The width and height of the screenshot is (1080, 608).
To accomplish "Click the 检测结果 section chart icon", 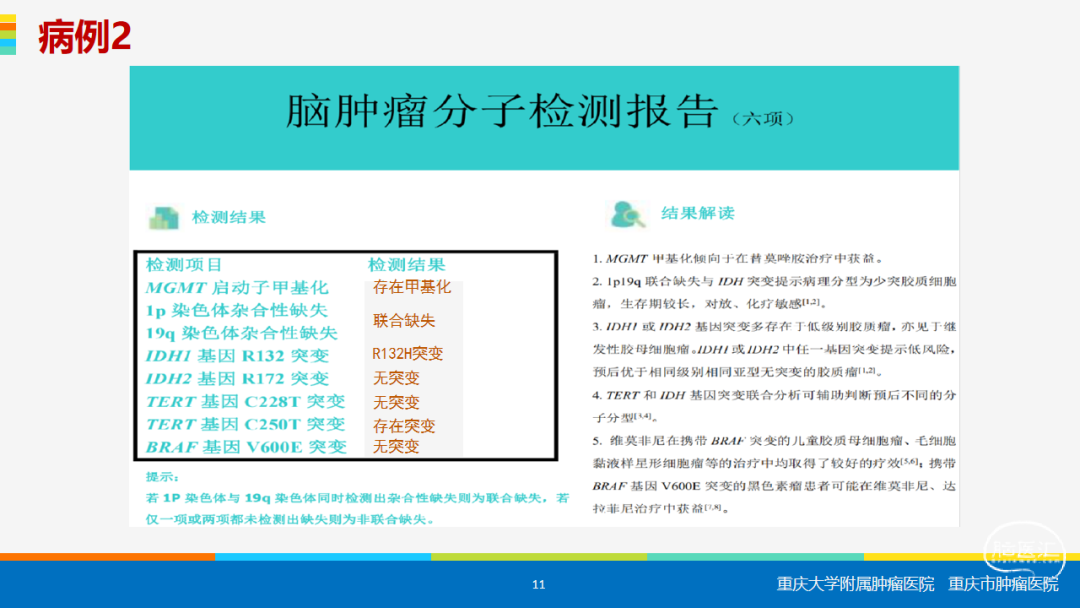I will click(x=162, y=216).
